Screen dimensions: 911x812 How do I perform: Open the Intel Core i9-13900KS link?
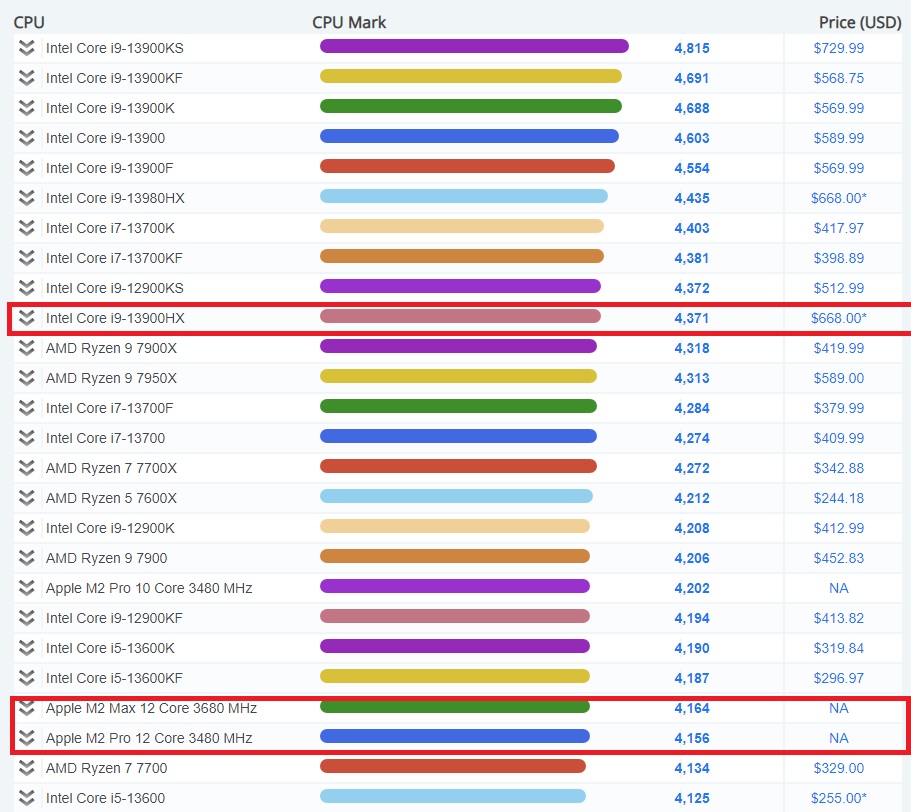(114, 48)
